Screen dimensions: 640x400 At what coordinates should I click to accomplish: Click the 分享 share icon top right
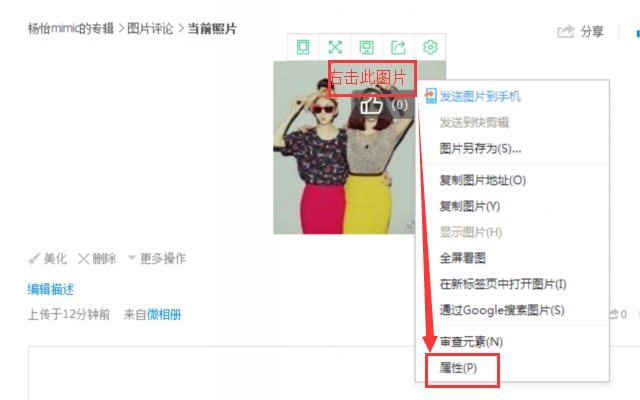(x=566, y=31)
